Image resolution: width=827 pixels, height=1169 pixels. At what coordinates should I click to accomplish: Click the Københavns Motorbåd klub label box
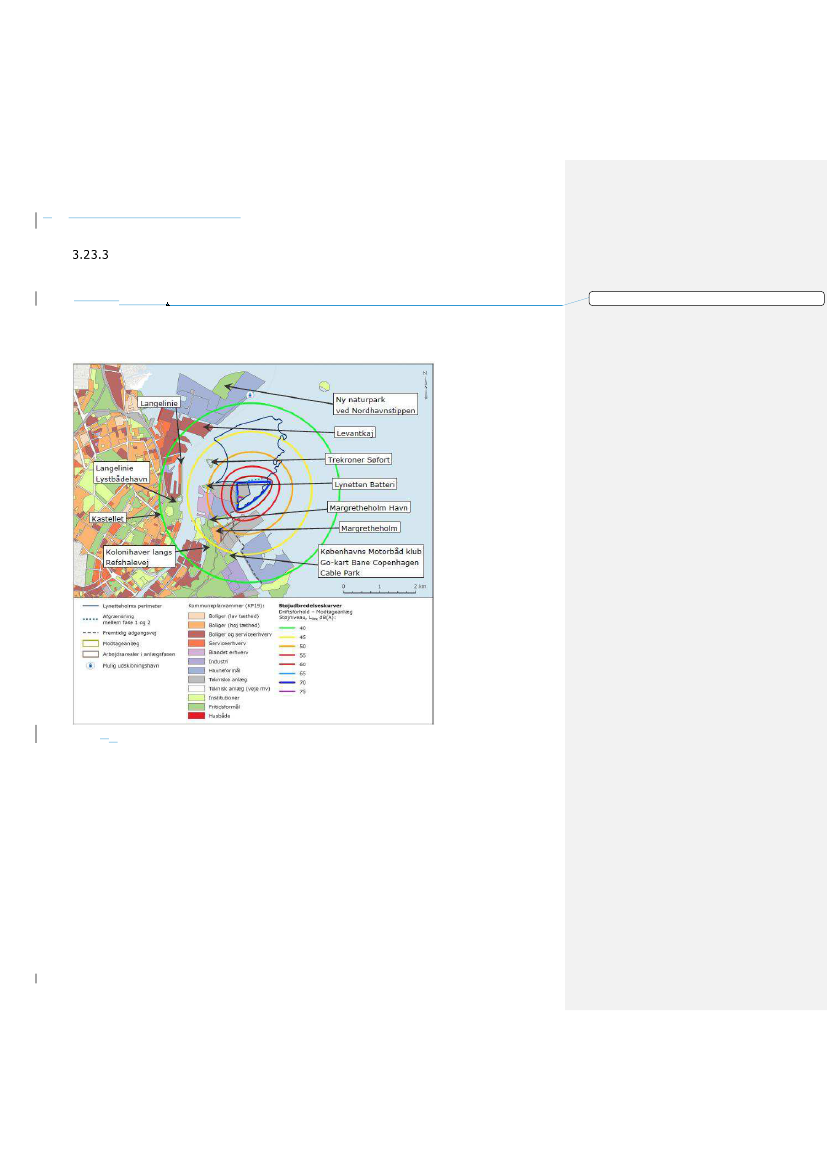[x=371, y=562]
